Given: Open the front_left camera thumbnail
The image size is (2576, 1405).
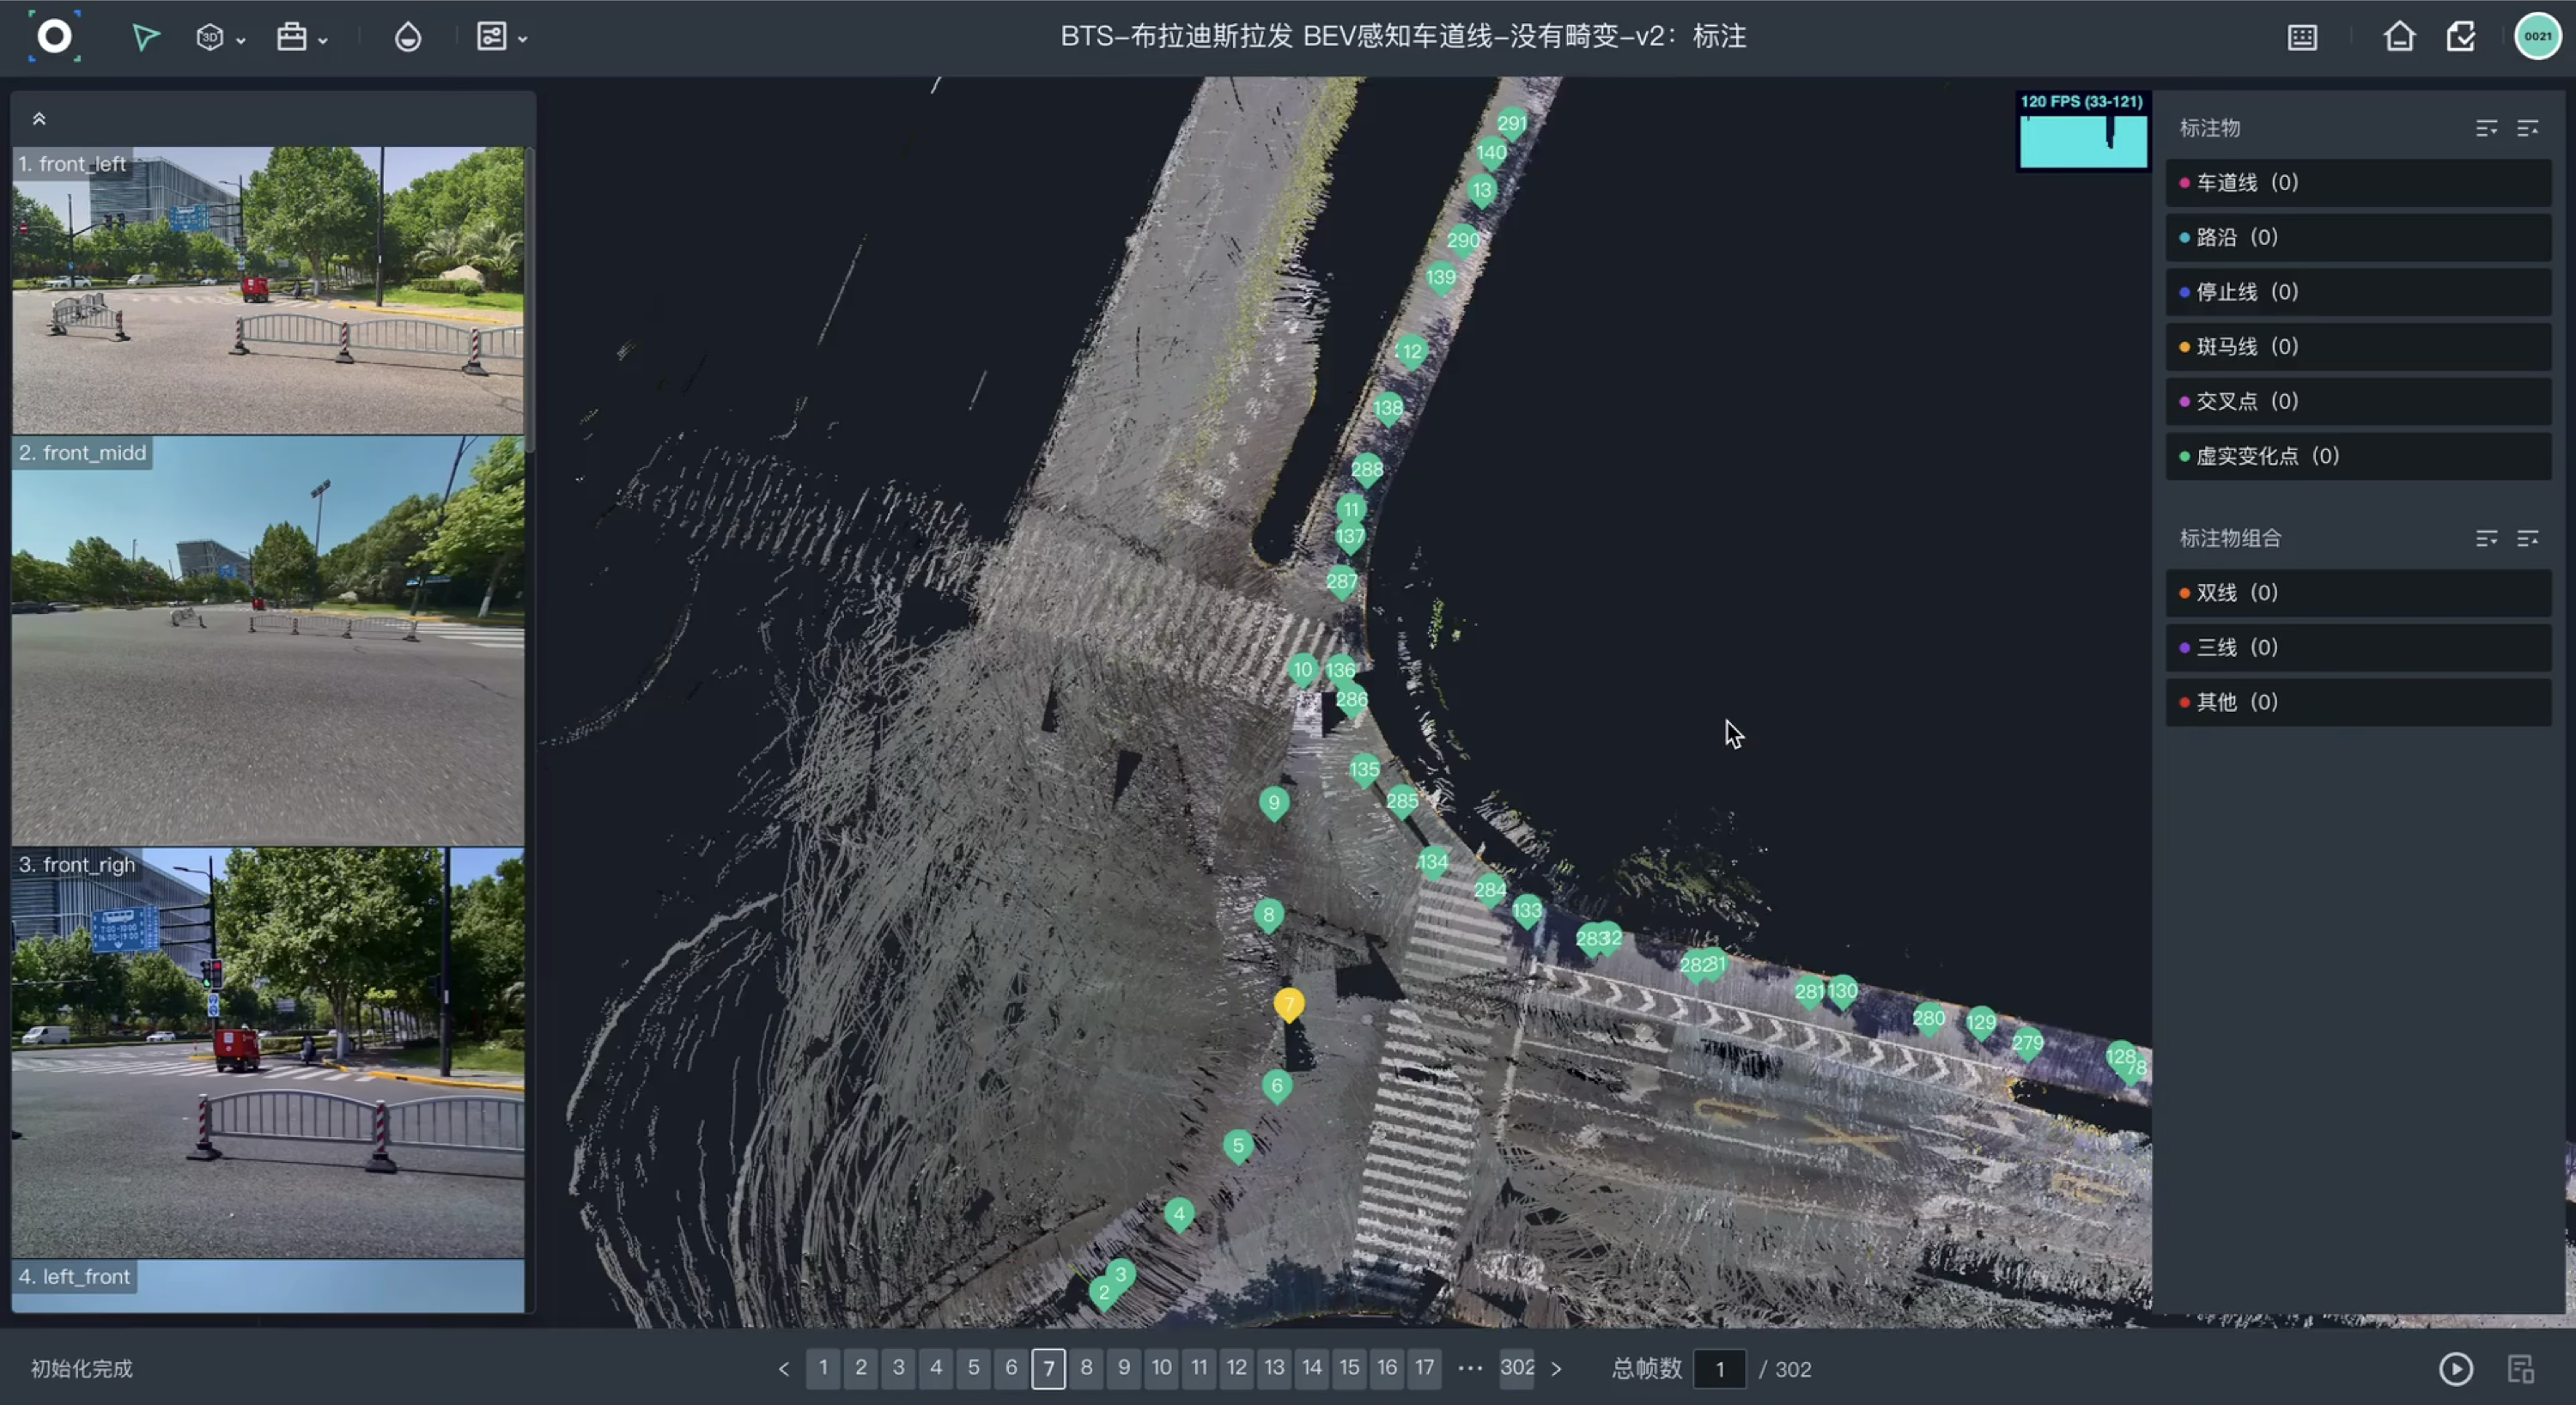Looking at the screenshot, I should point(267,290).
